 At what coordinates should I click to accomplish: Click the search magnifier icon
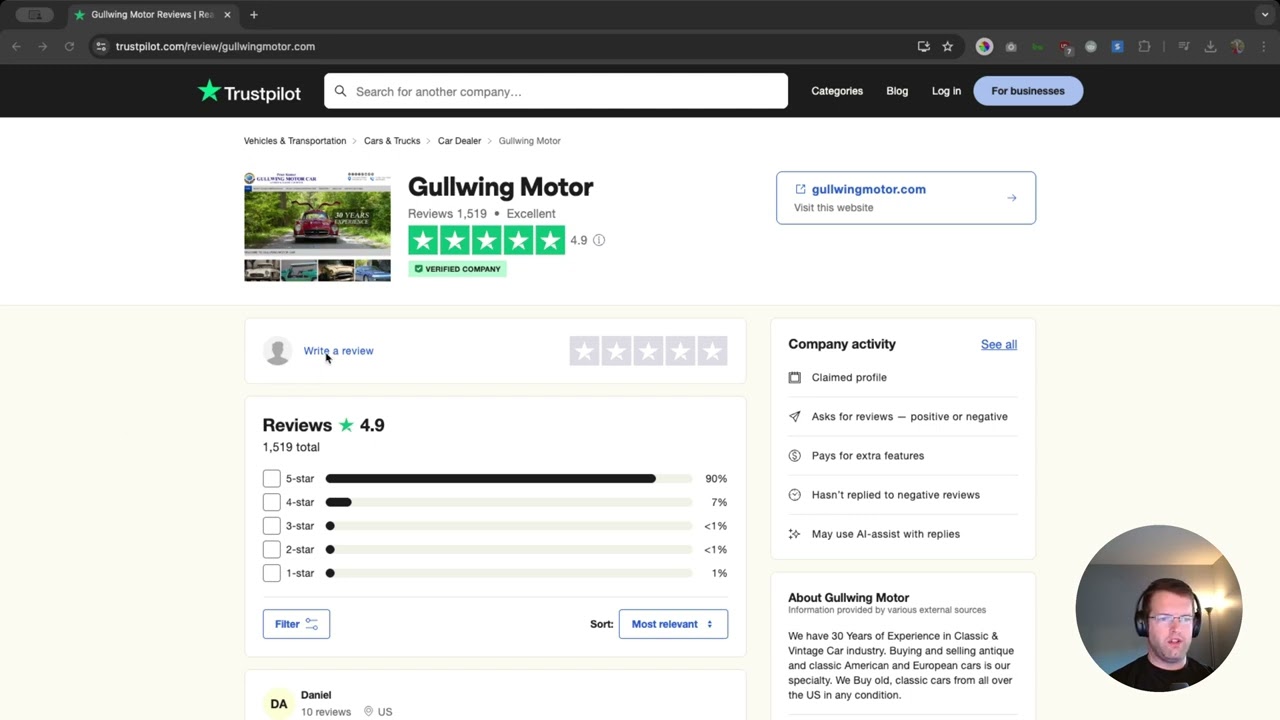point(340,91)
